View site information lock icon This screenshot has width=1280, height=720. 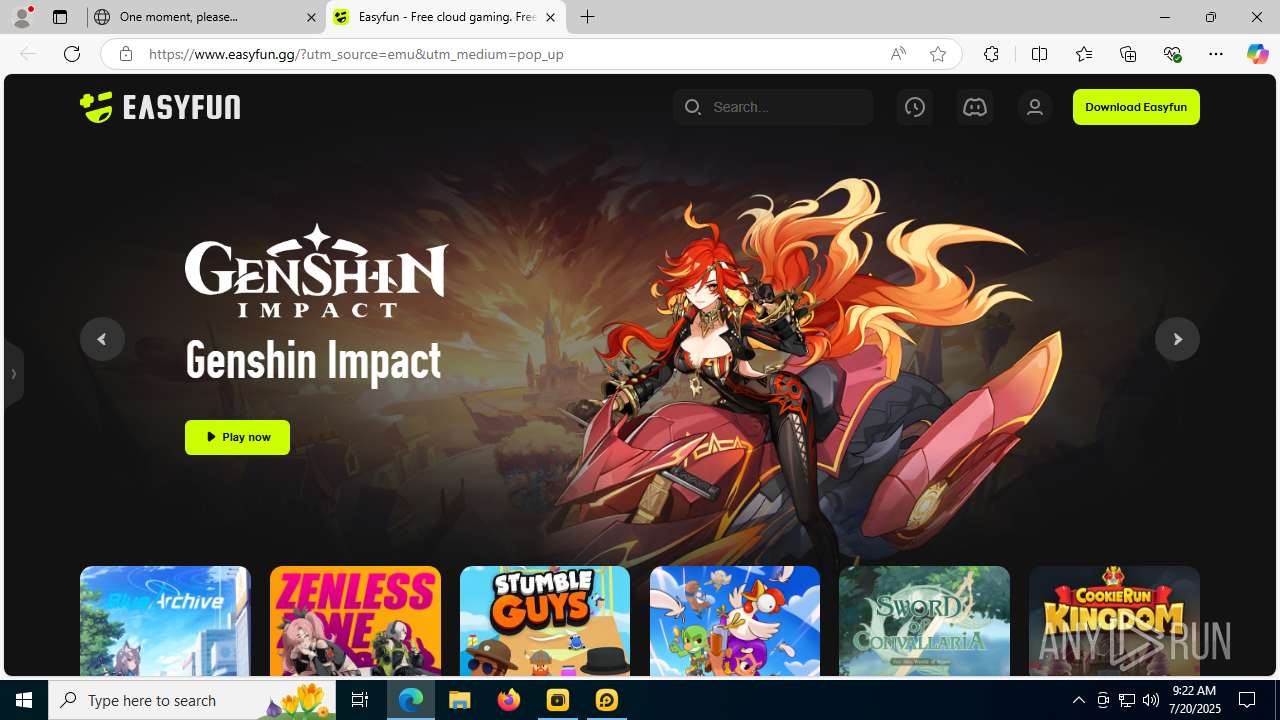tap(125, 54)
